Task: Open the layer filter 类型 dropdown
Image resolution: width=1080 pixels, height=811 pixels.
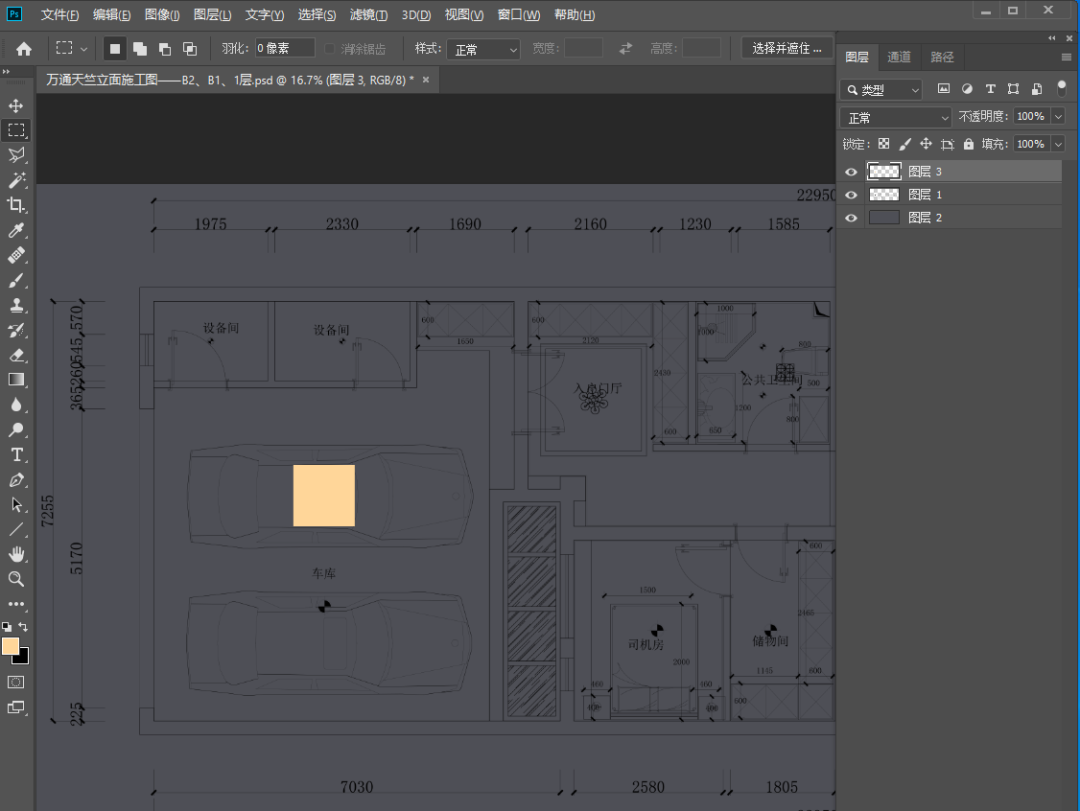Action: 881,90
